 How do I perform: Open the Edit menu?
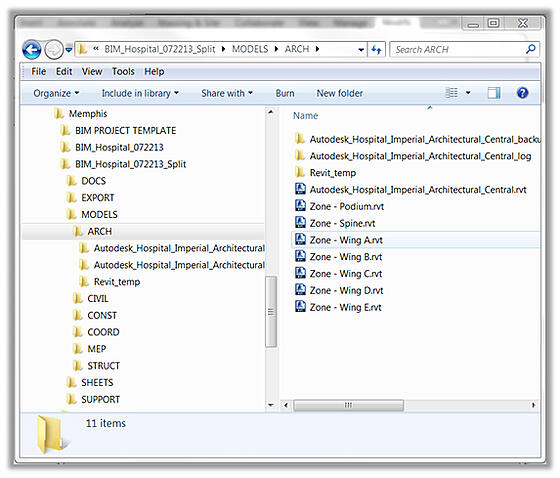point(64,71)
